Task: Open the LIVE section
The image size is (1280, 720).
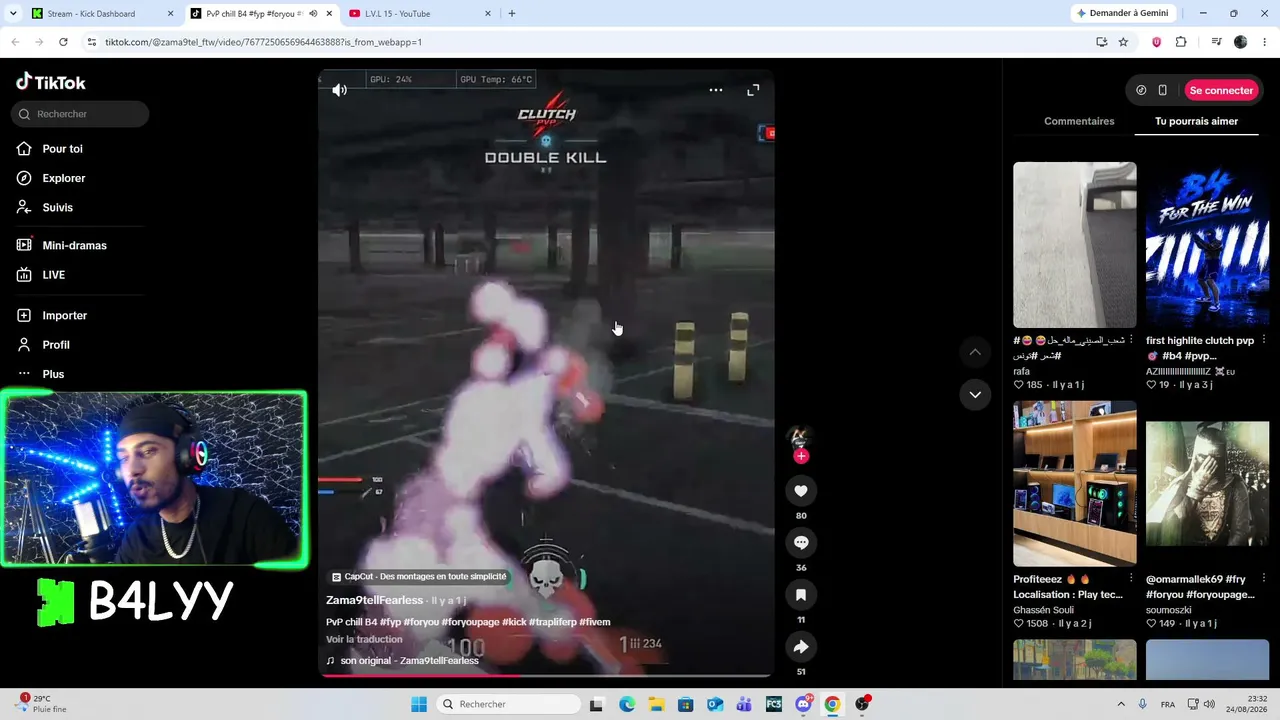Action: click(x=53, y=275)
